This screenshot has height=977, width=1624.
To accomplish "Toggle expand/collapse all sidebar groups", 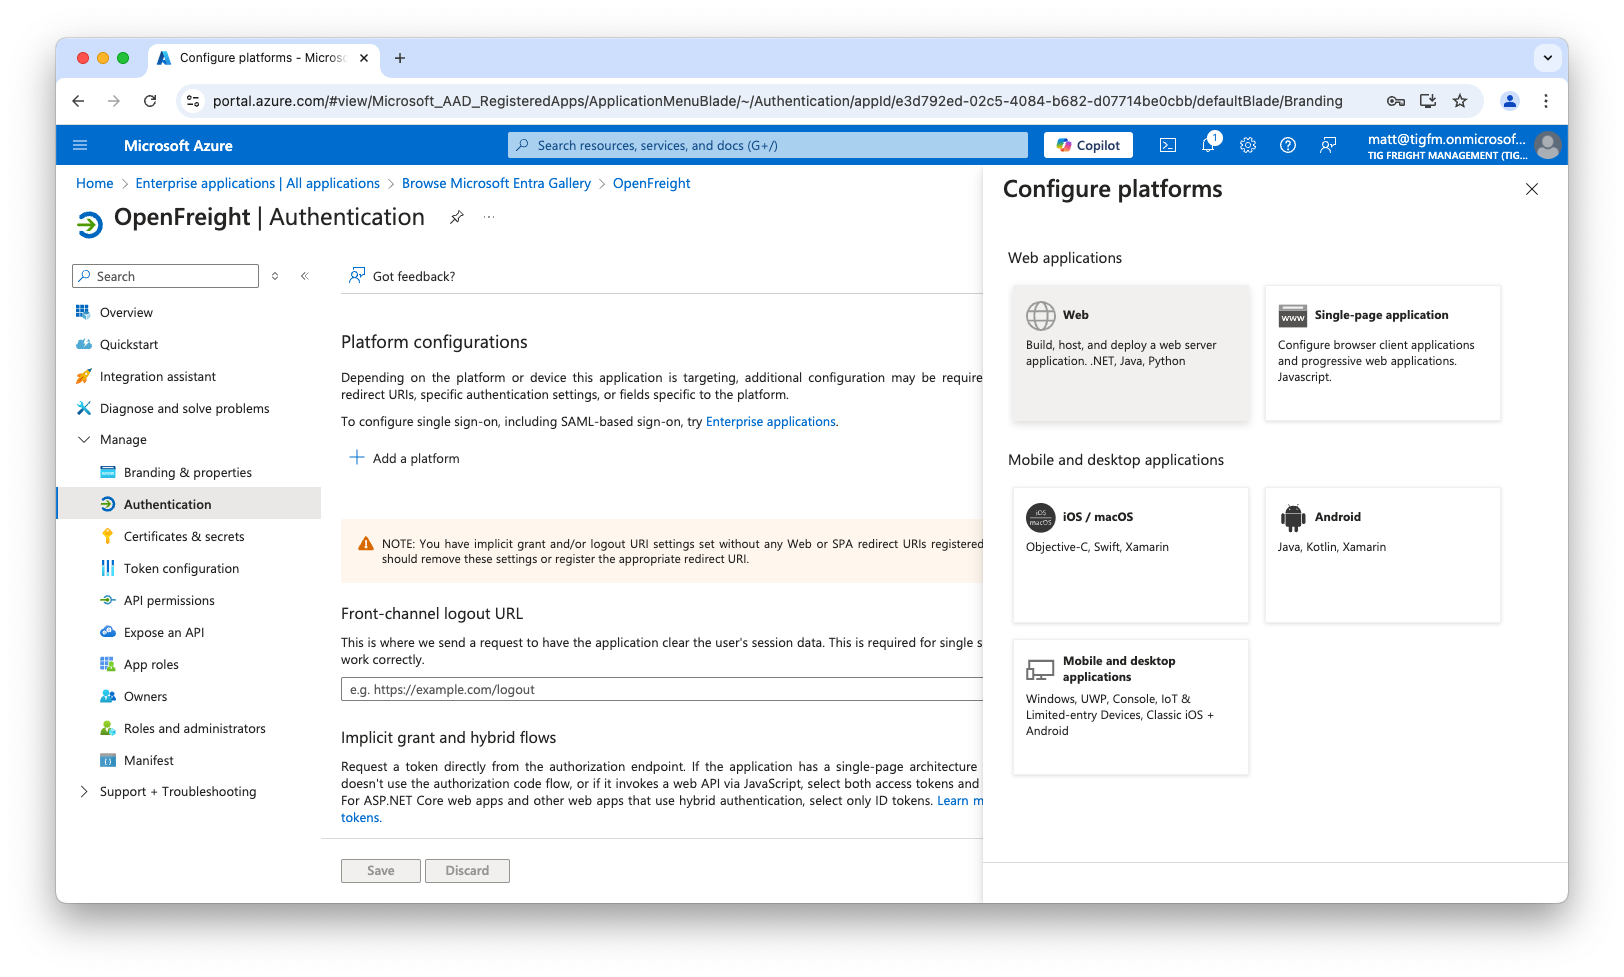I will pyautogui.click(x=275, y=276).
